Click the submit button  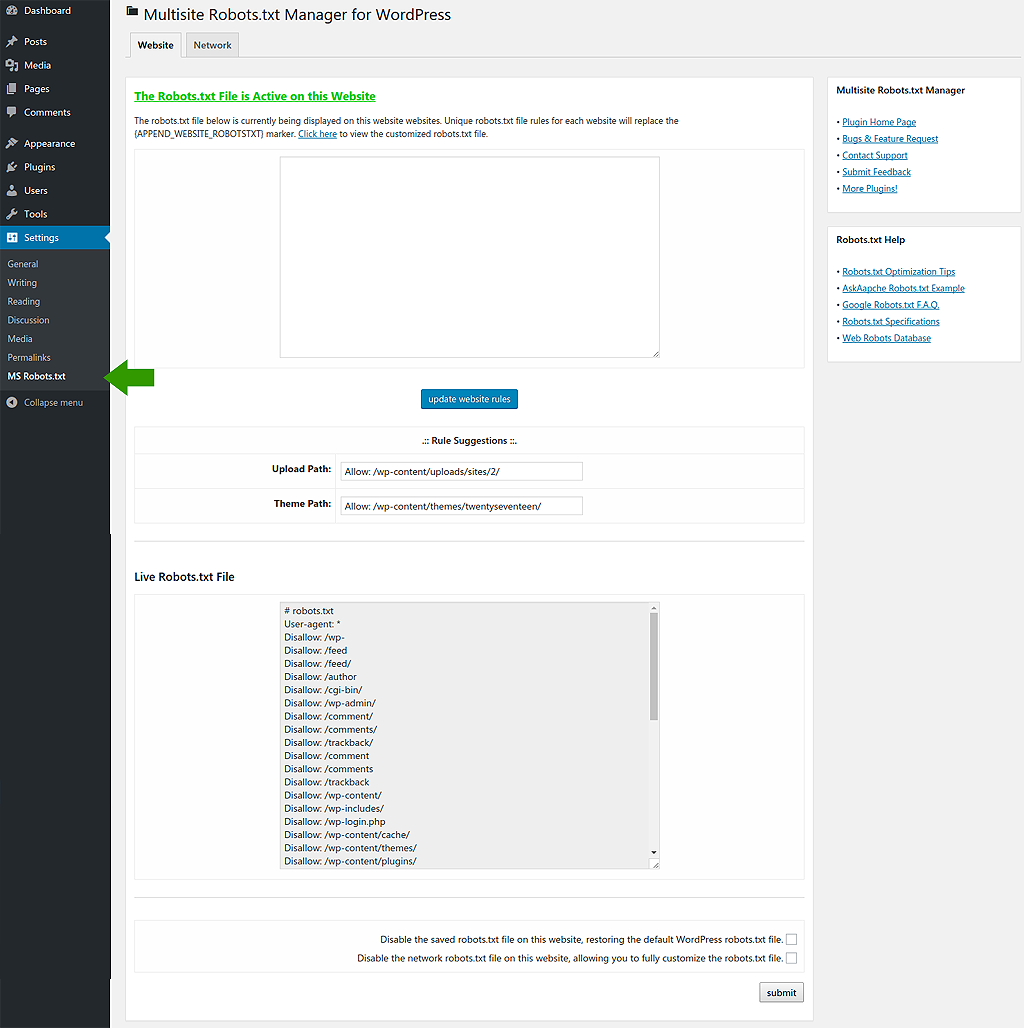pyautogui.click(x=781, y=993)
